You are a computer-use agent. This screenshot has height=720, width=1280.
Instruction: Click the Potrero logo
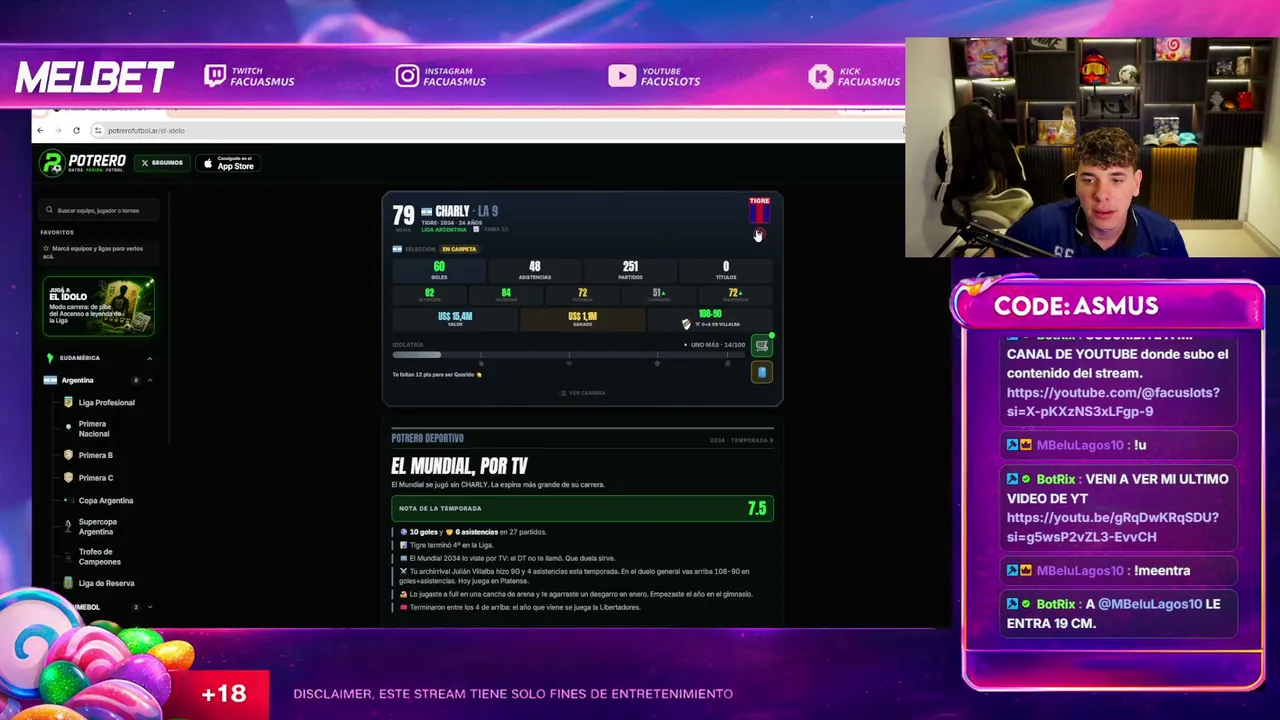click(83, 163)
